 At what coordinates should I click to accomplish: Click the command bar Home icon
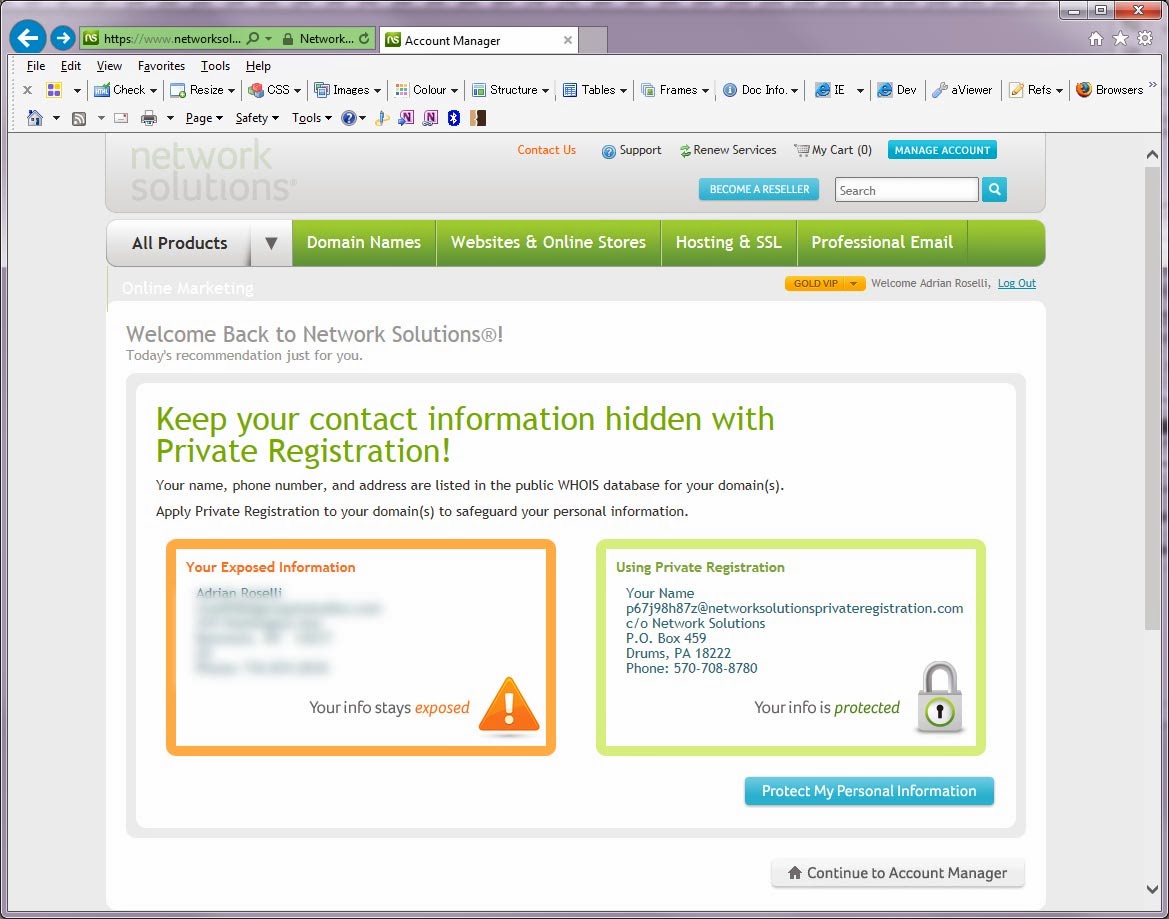tap(34, 118)
